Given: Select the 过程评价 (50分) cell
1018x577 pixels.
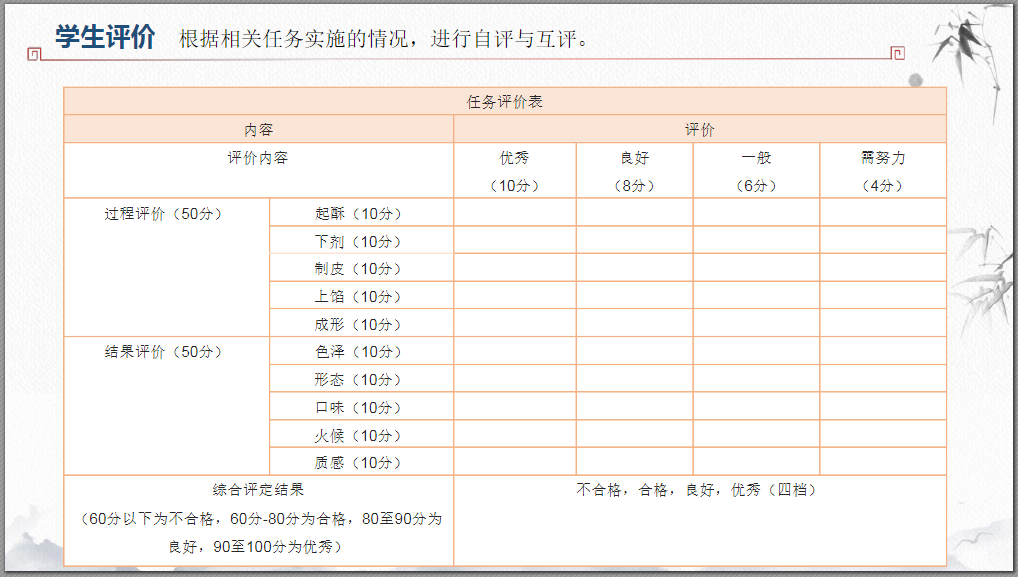Looking at the screenshot, I should coord(166,267).
